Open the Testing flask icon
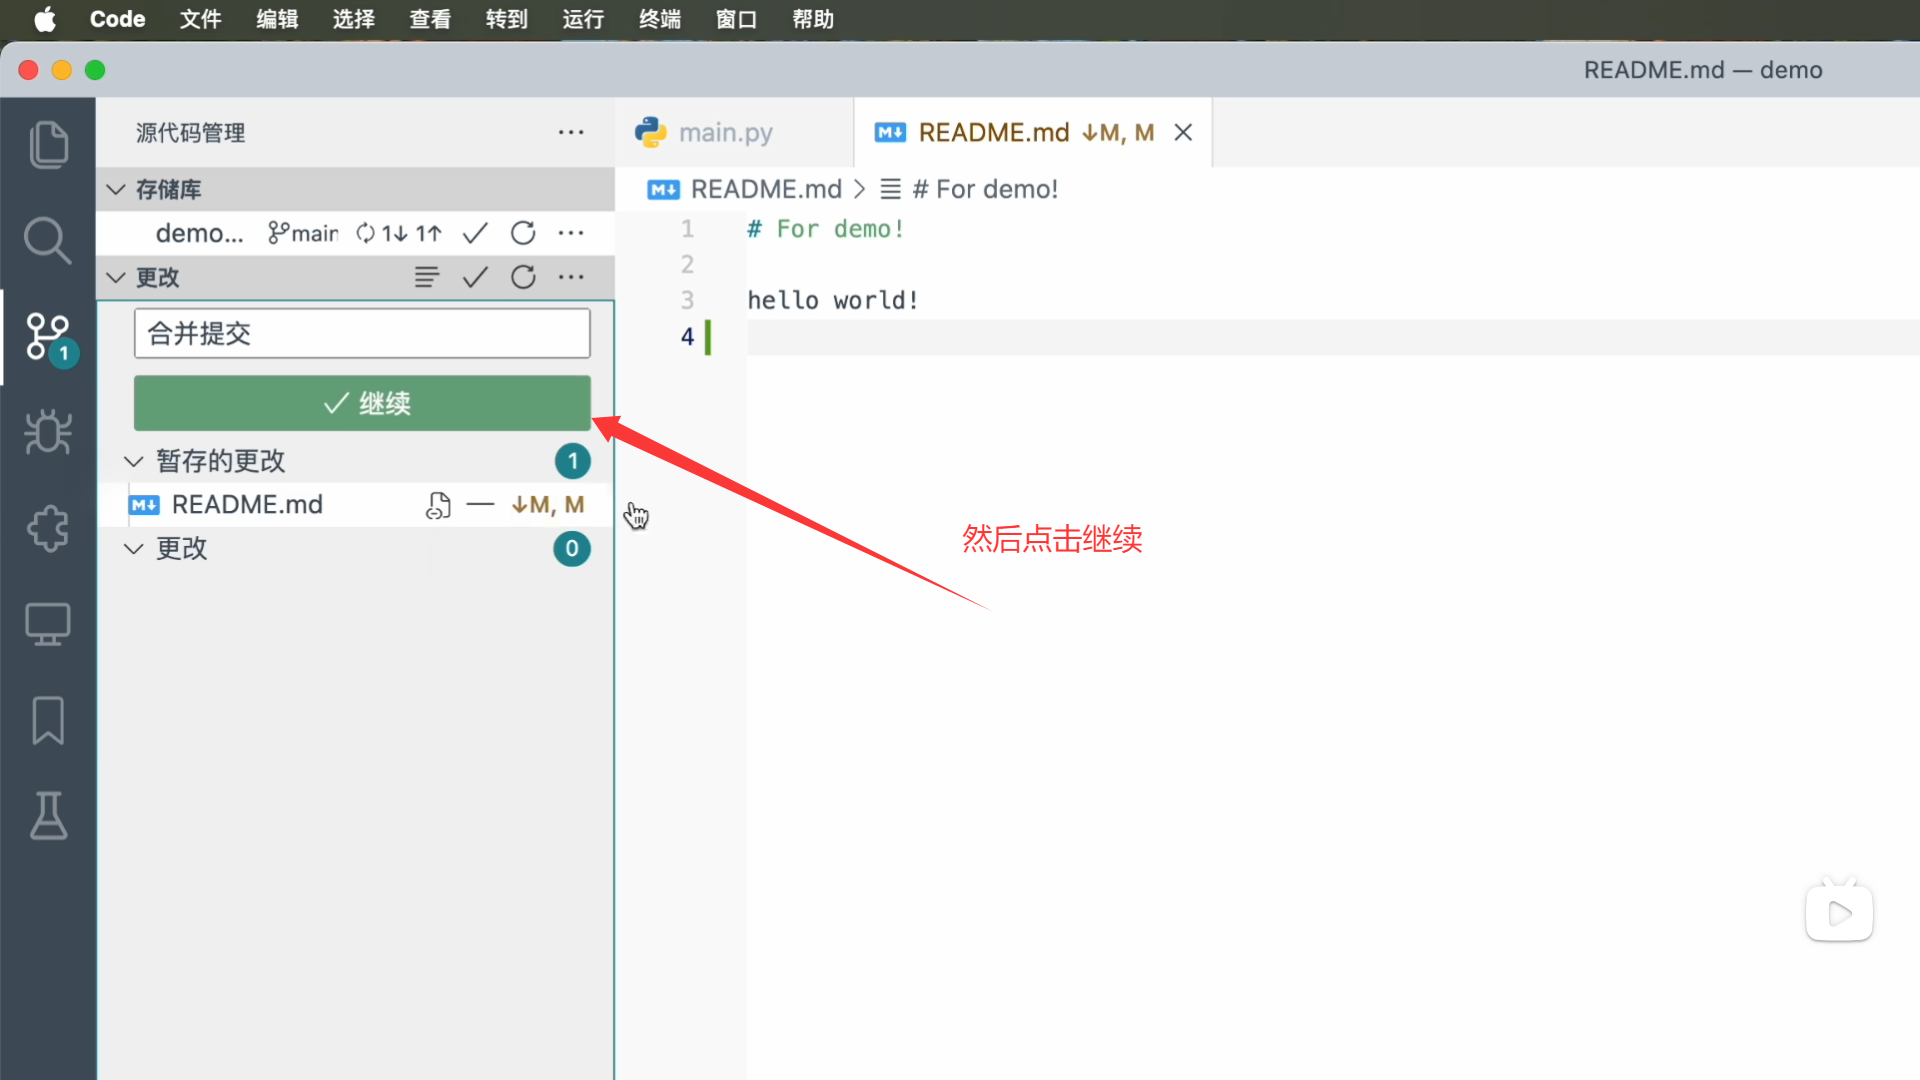The width and height of the screenshot is (1920, 1080). pos(48,816)
